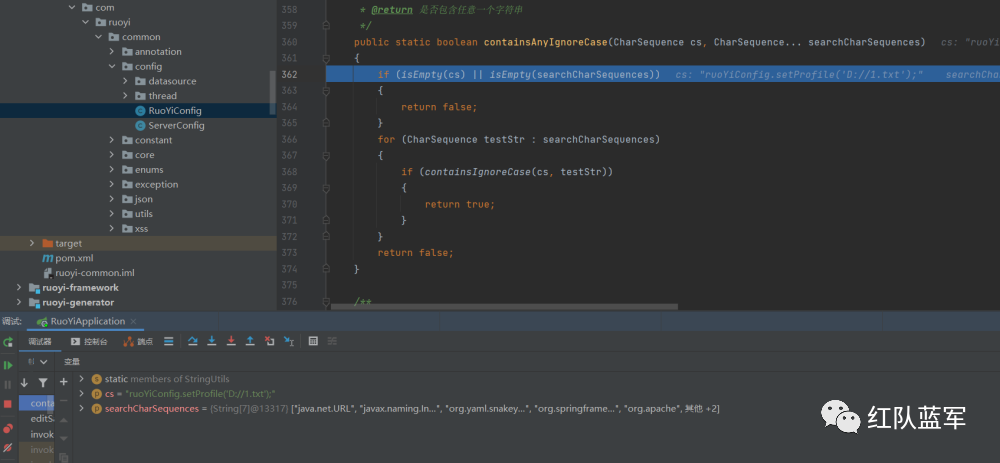Click the Run to Cursor icon

point(289,342)
